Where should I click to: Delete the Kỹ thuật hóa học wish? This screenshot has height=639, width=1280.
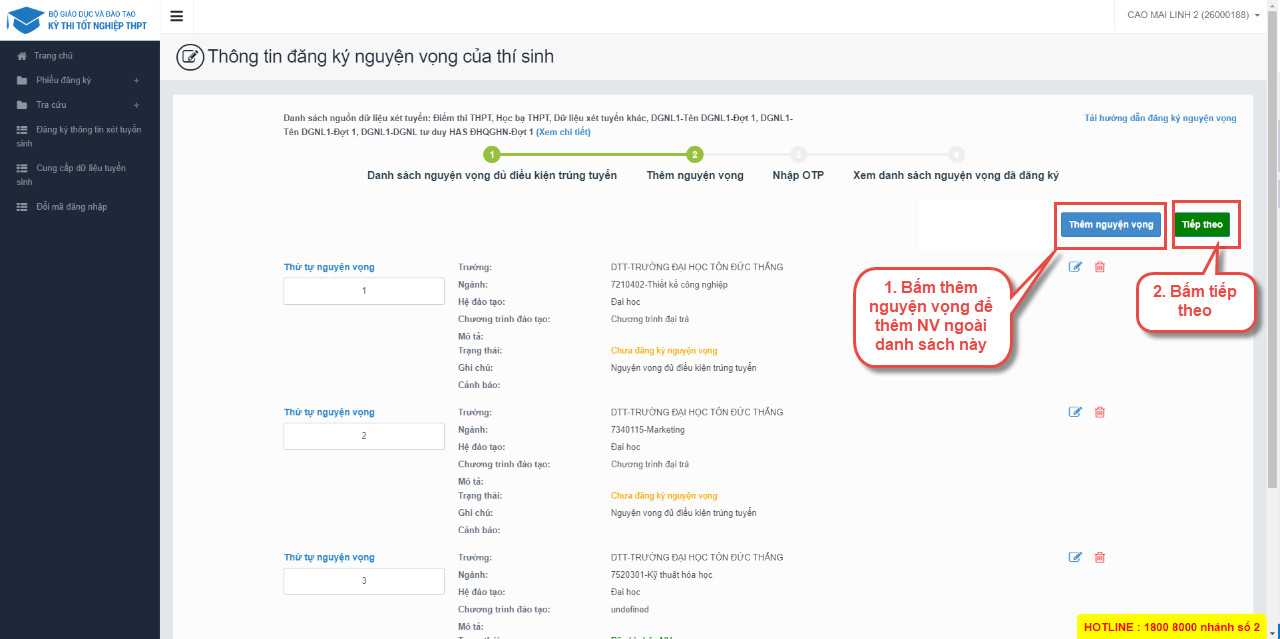pos(1100,557)
